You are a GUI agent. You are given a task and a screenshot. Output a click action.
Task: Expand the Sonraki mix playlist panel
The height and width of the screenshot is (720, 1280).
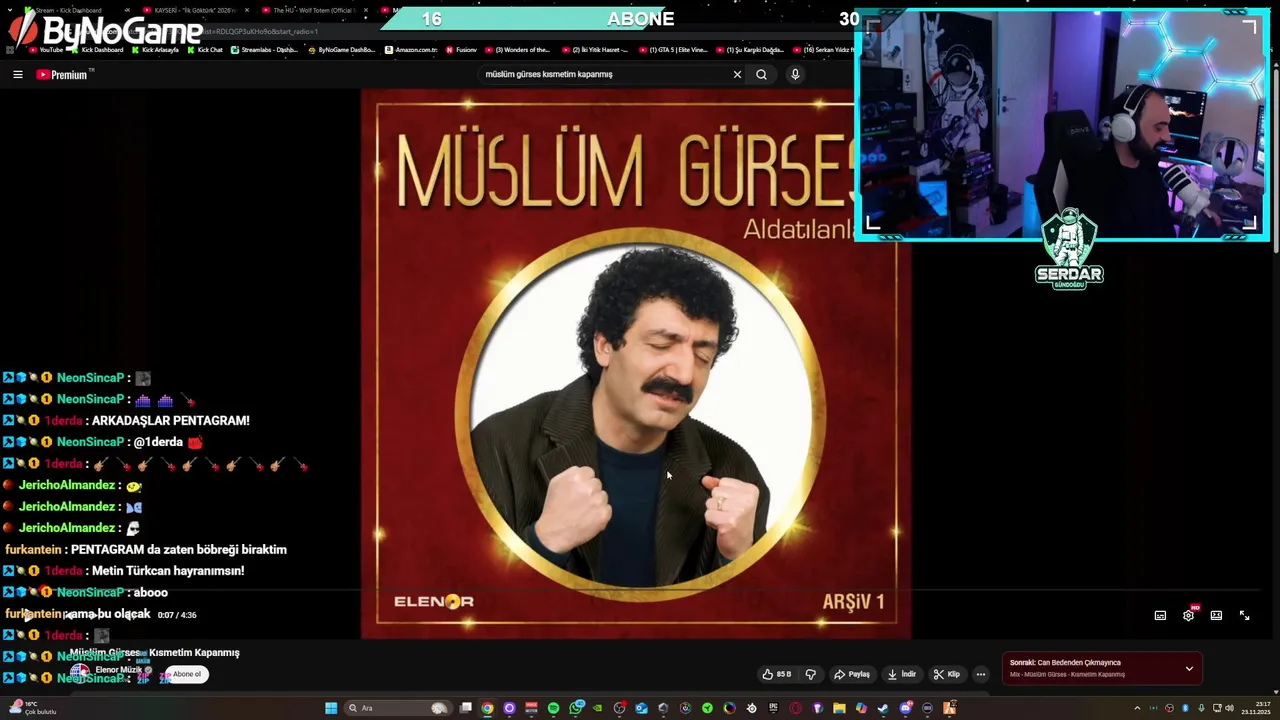coord(1189,668)
